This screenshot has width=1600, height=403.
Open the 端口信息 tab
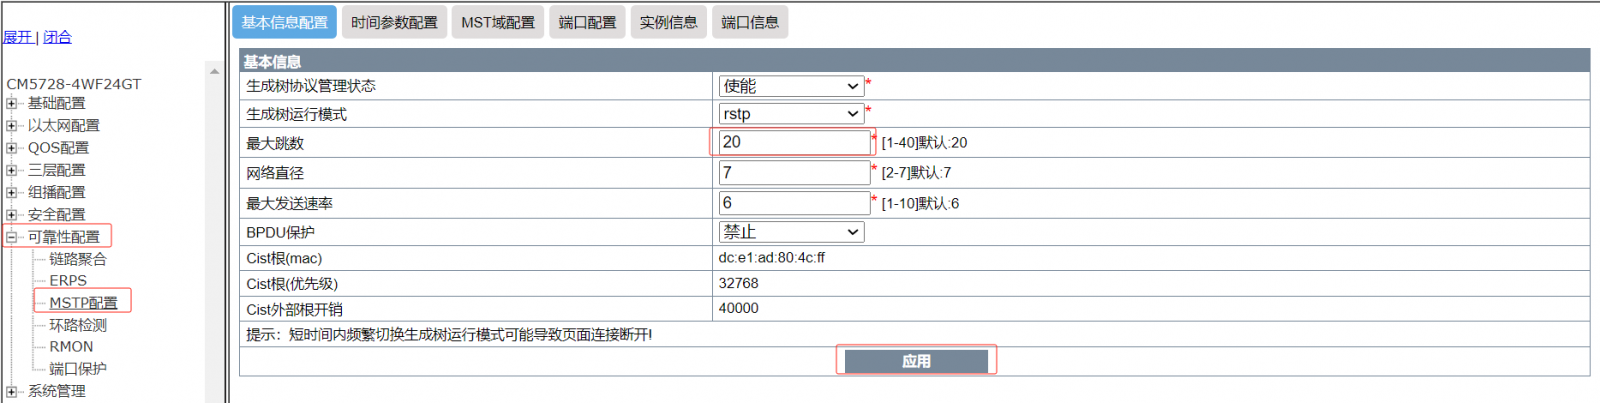click(749, 22)
